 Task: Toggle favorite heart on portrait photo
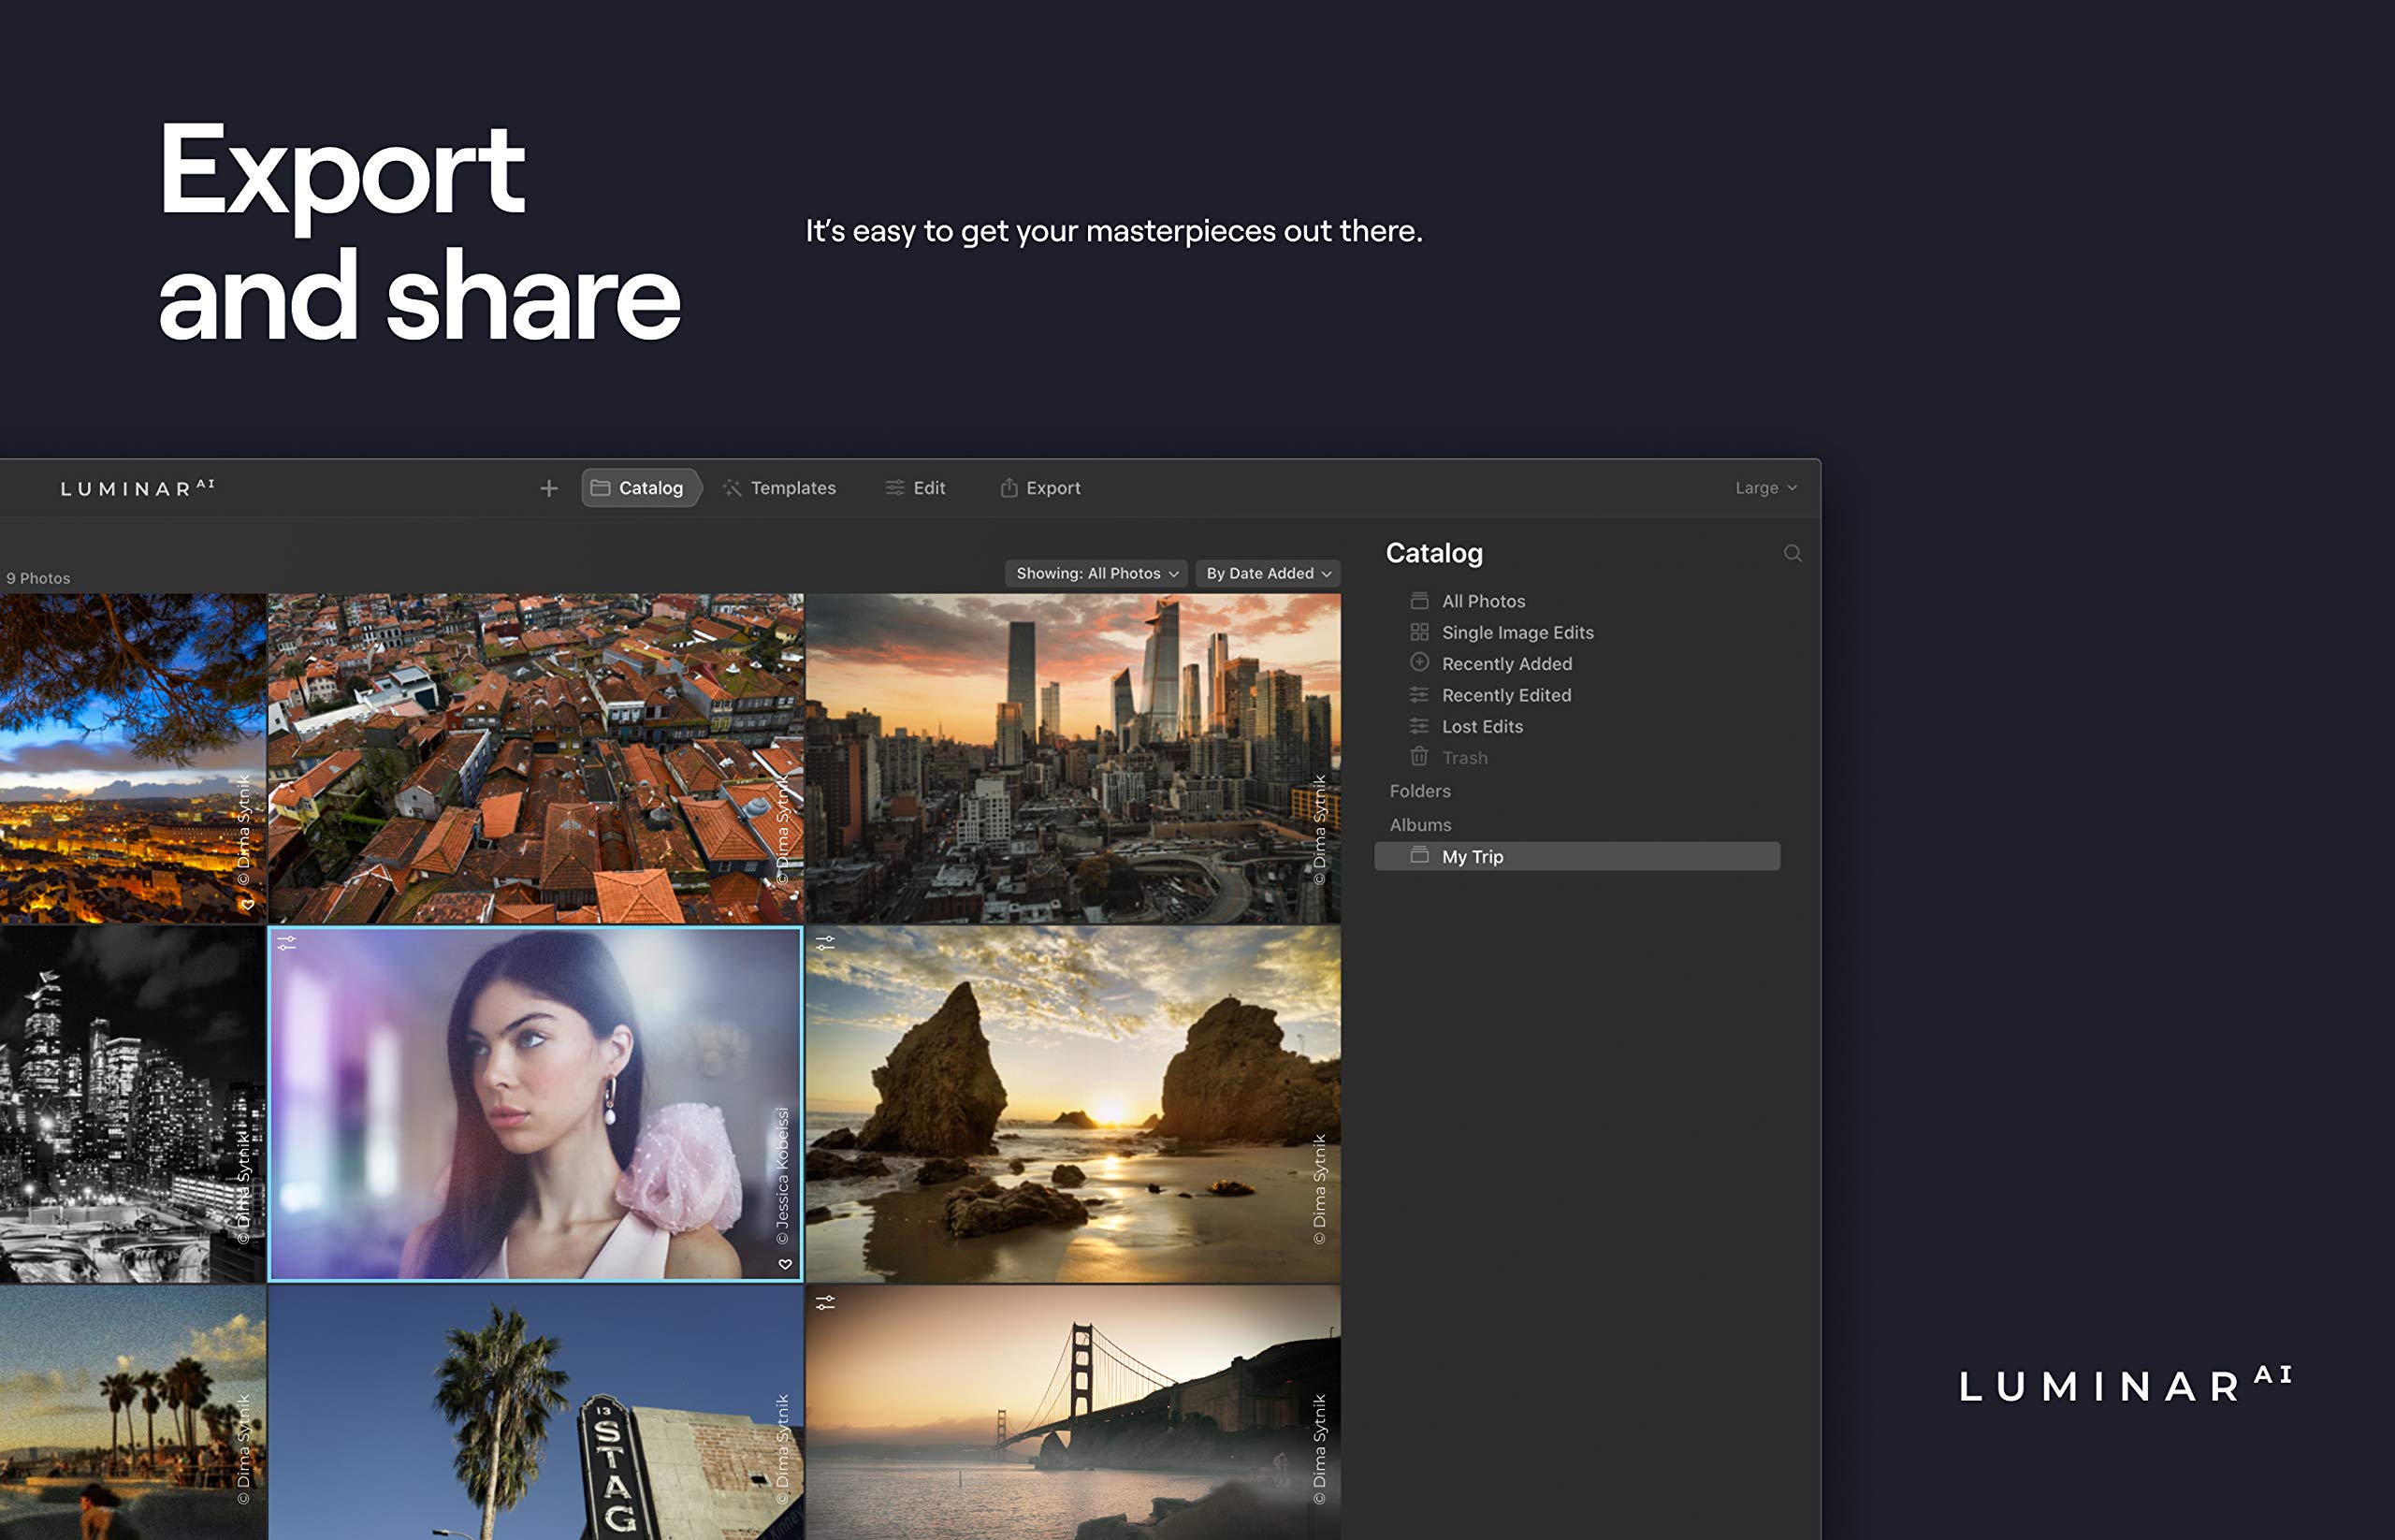pyautogui.click(x=785, y=1264)
